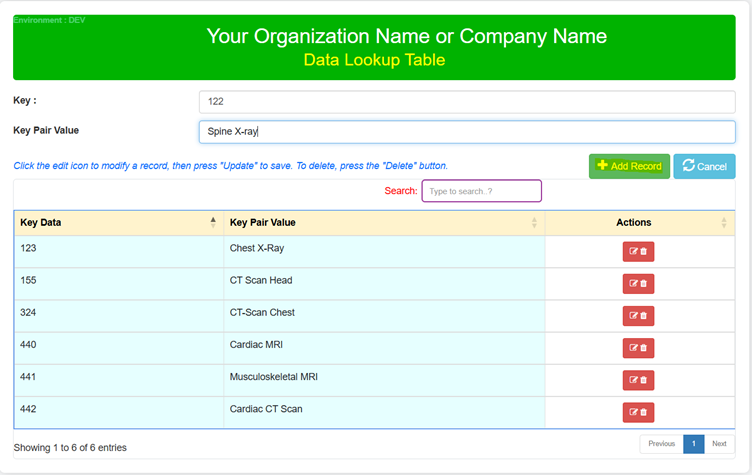Click into the Key input field

(x=466, y=101)
